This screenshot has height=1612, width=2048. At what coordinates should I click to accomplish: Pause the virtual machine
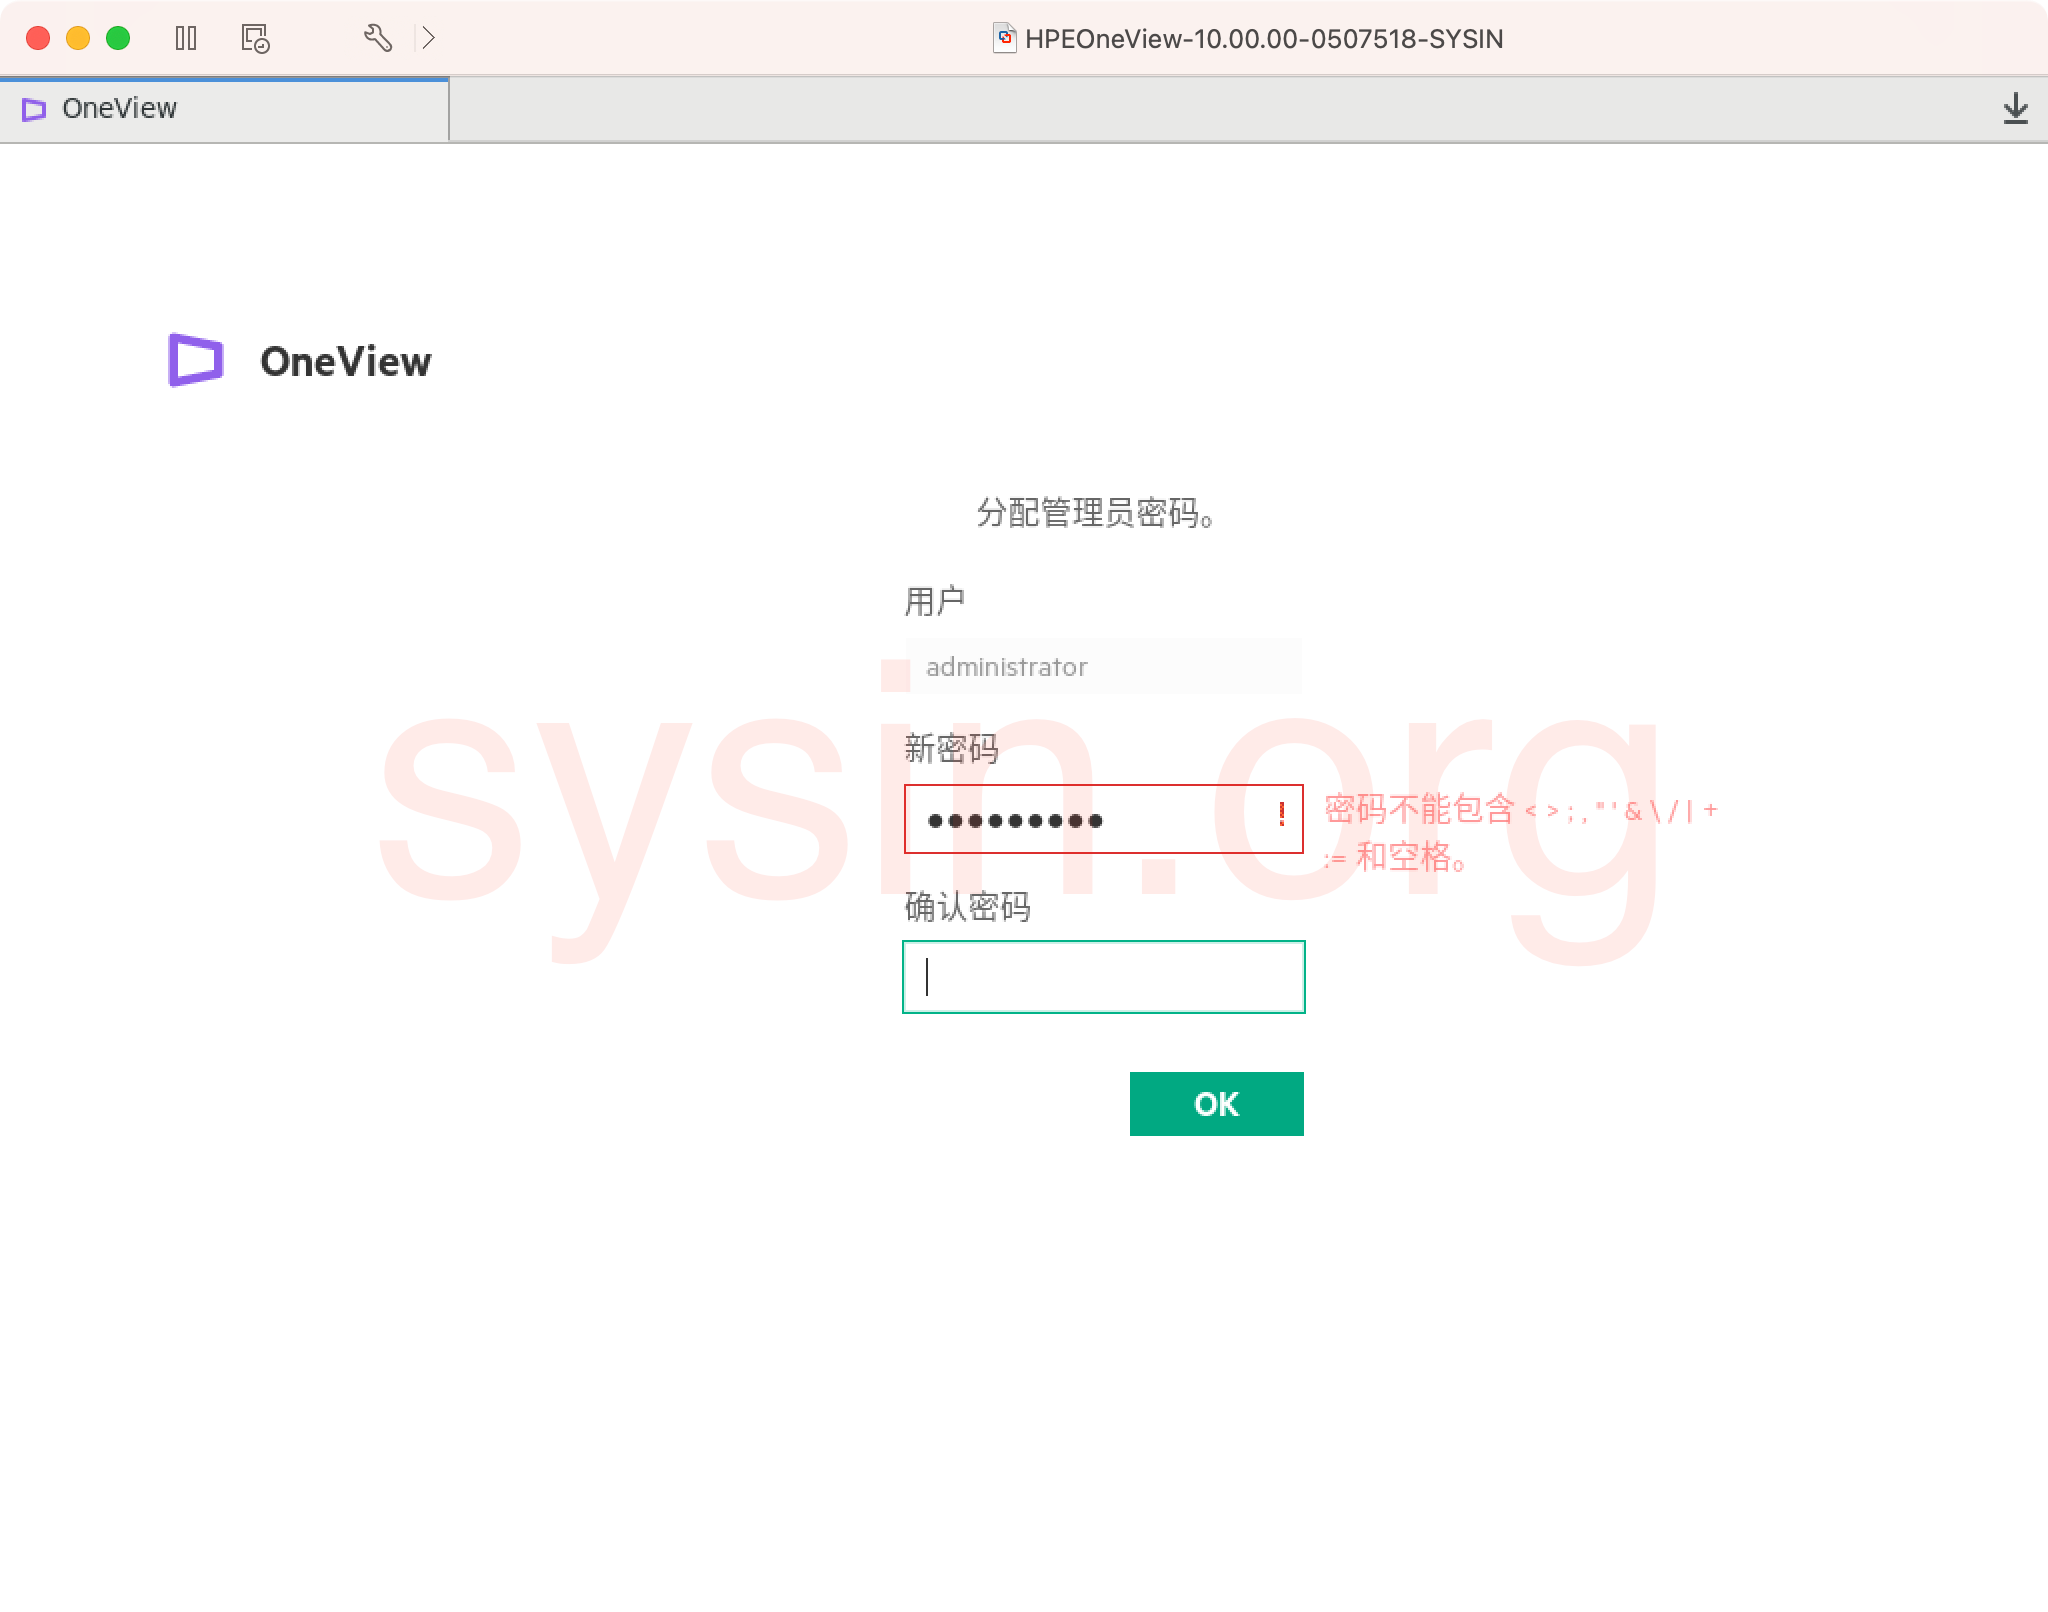[x=186, y=38]
